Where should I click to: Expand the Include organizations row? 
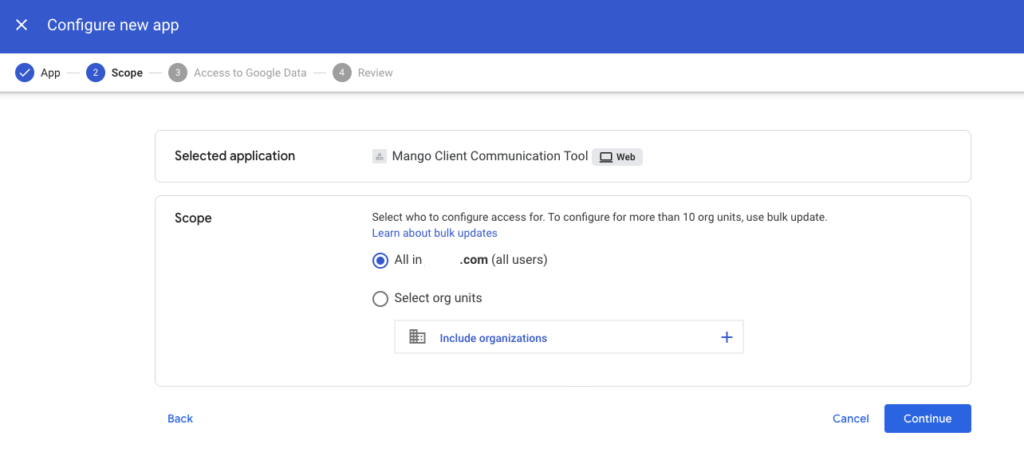coord(569,337)
